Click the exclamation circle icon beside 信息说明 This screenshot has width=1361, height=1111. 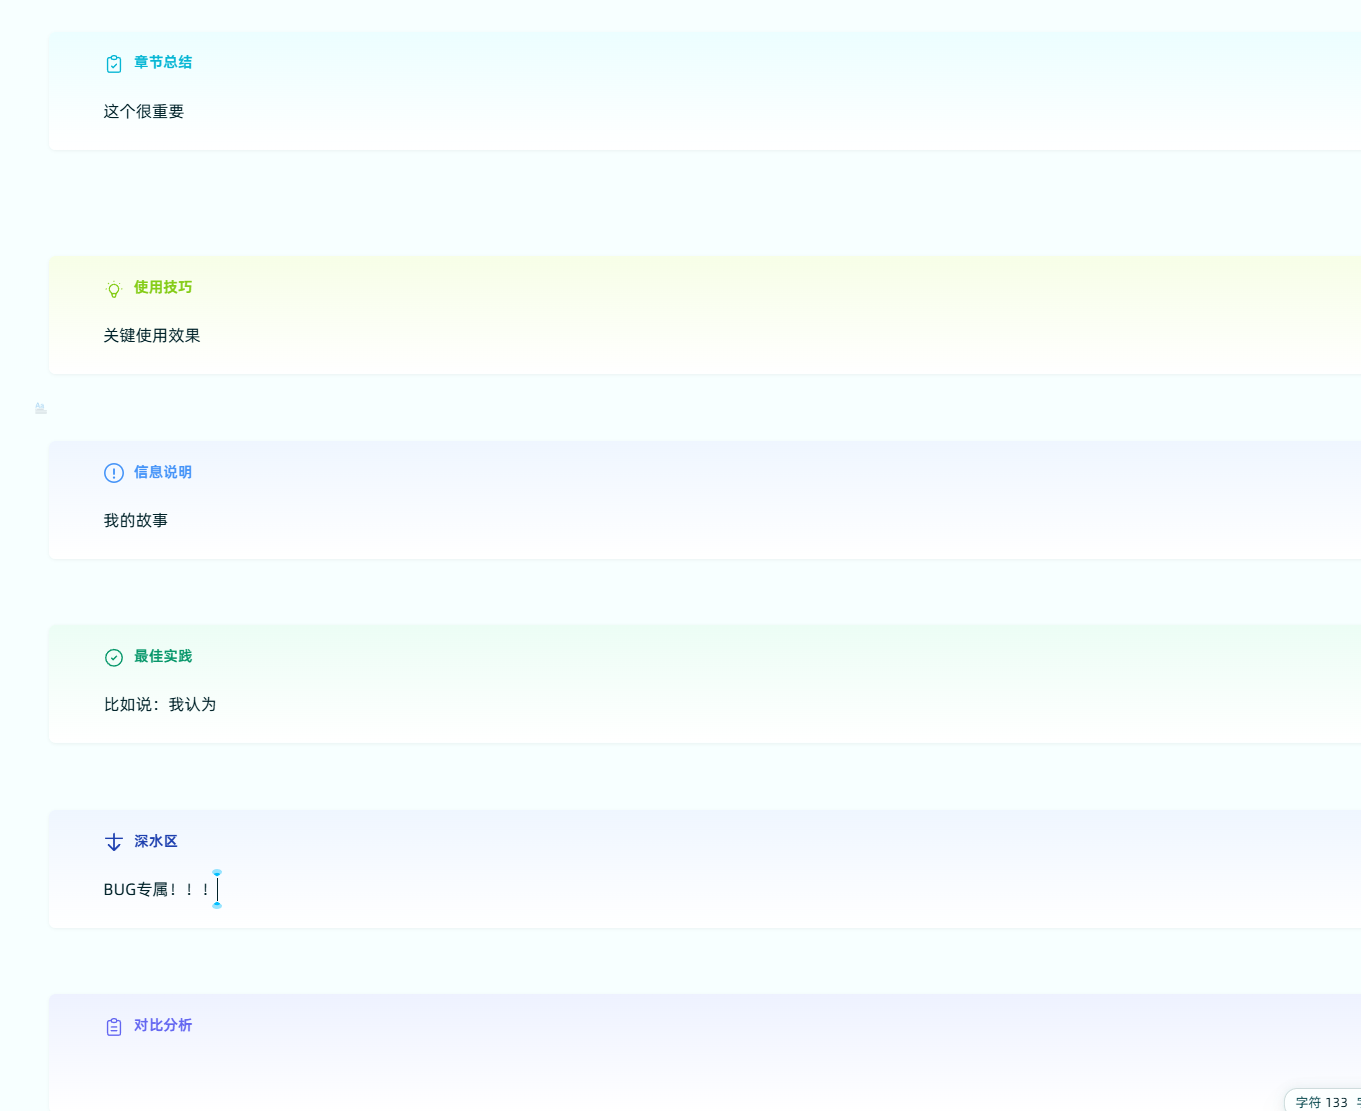click(x=114, y=473)
